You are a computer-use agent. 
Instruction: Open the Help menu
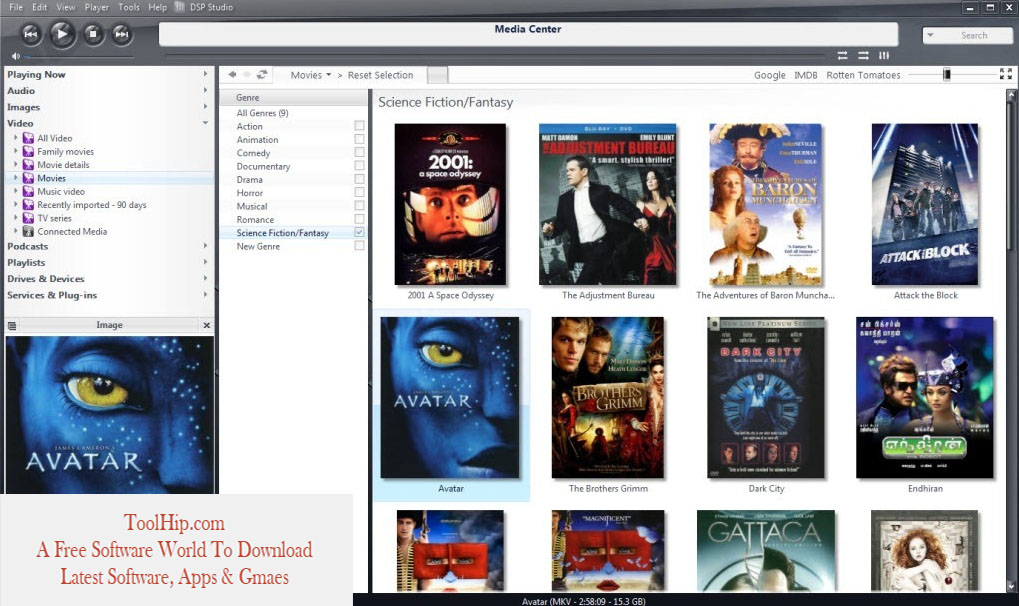tap(157, 7)
